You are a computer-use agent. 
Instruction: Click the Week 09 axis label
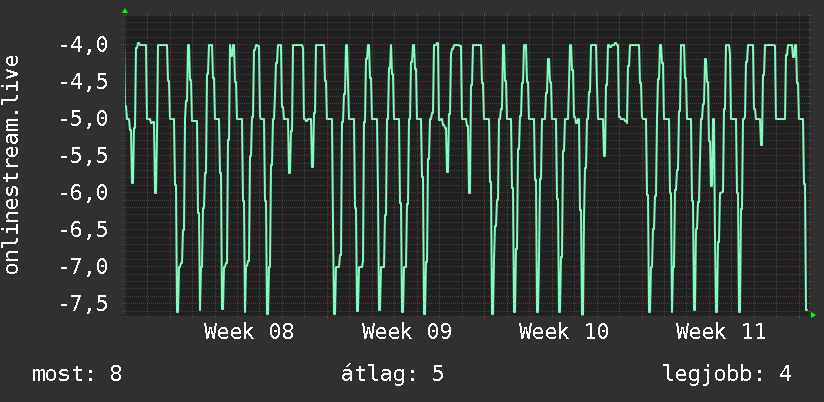[407, 332]
